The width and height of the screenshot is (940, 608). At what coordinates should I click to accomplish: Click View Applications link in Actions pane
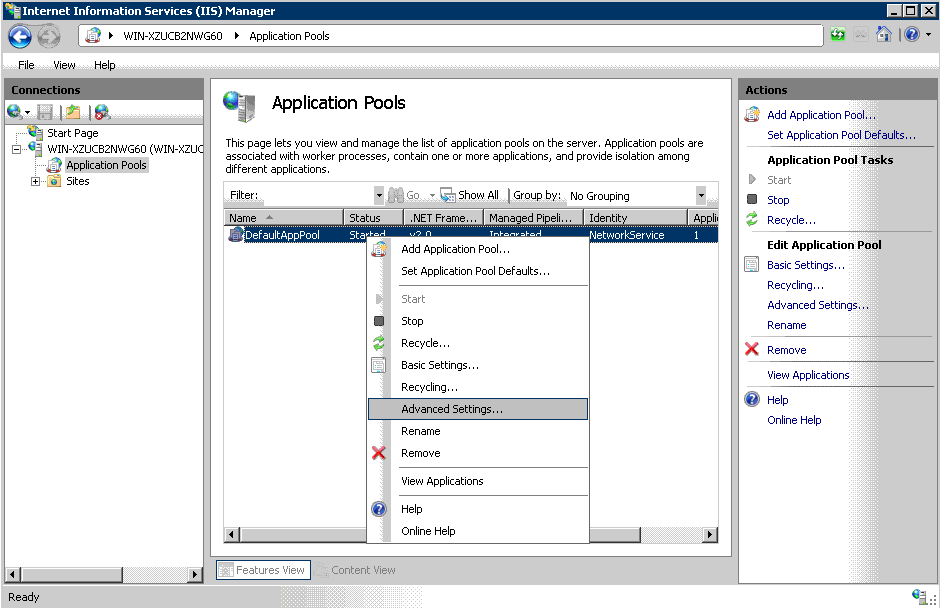pyautogui.click(x=808, y=375)
